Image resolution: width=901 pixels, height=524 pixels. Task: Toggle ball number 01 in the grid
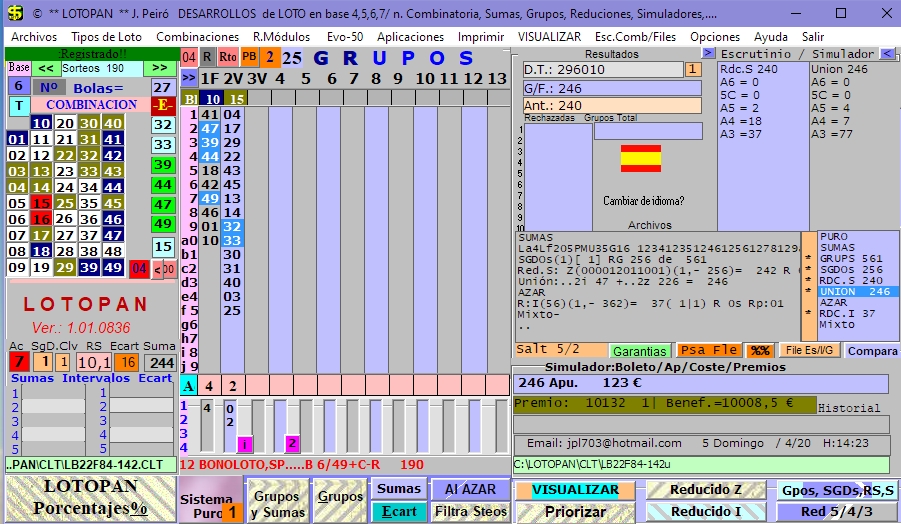tap(17, 139)
